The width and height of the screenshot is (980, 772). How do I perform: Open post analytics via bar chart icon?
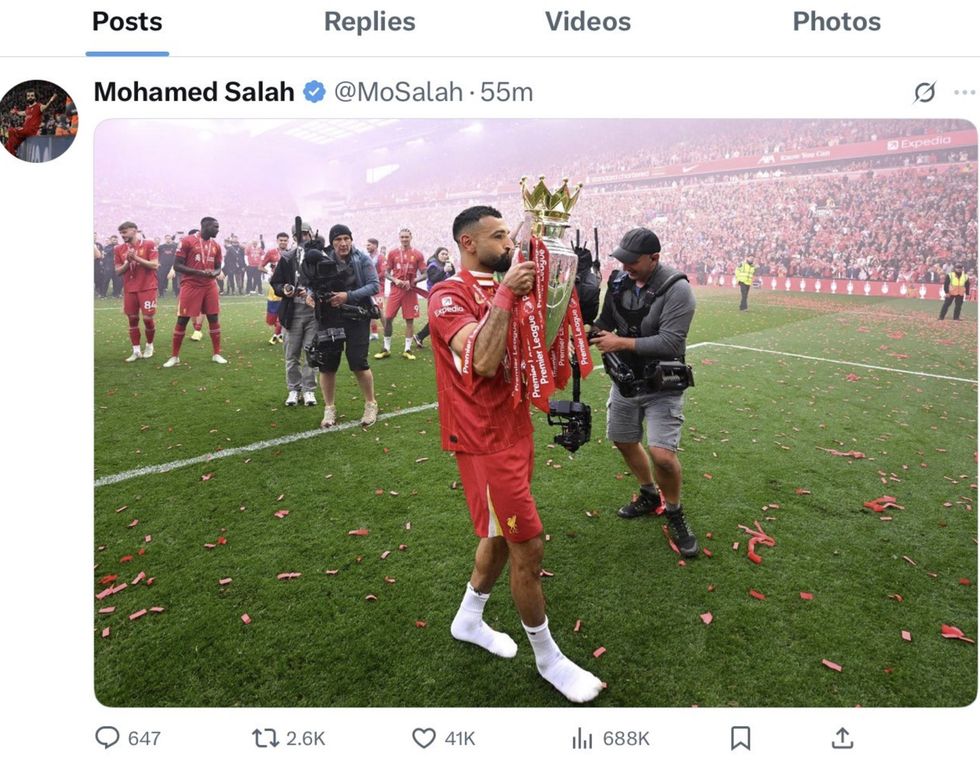[x=581, y=737]
